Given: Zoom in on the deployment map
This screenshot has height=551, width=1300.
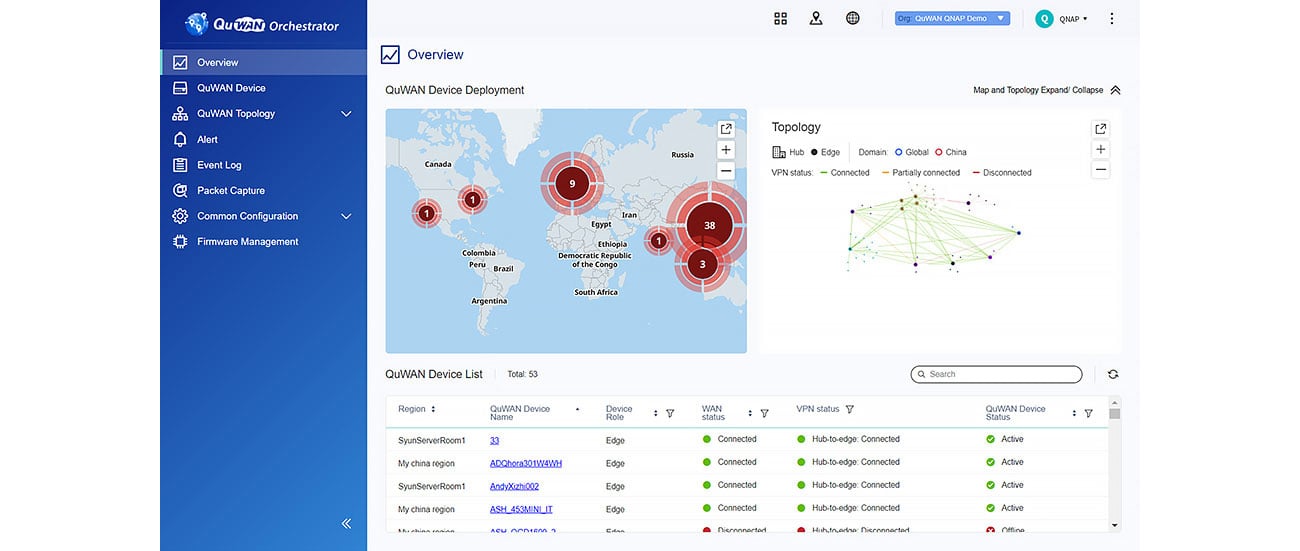Looking at the screenshot, I should (726, 150).
